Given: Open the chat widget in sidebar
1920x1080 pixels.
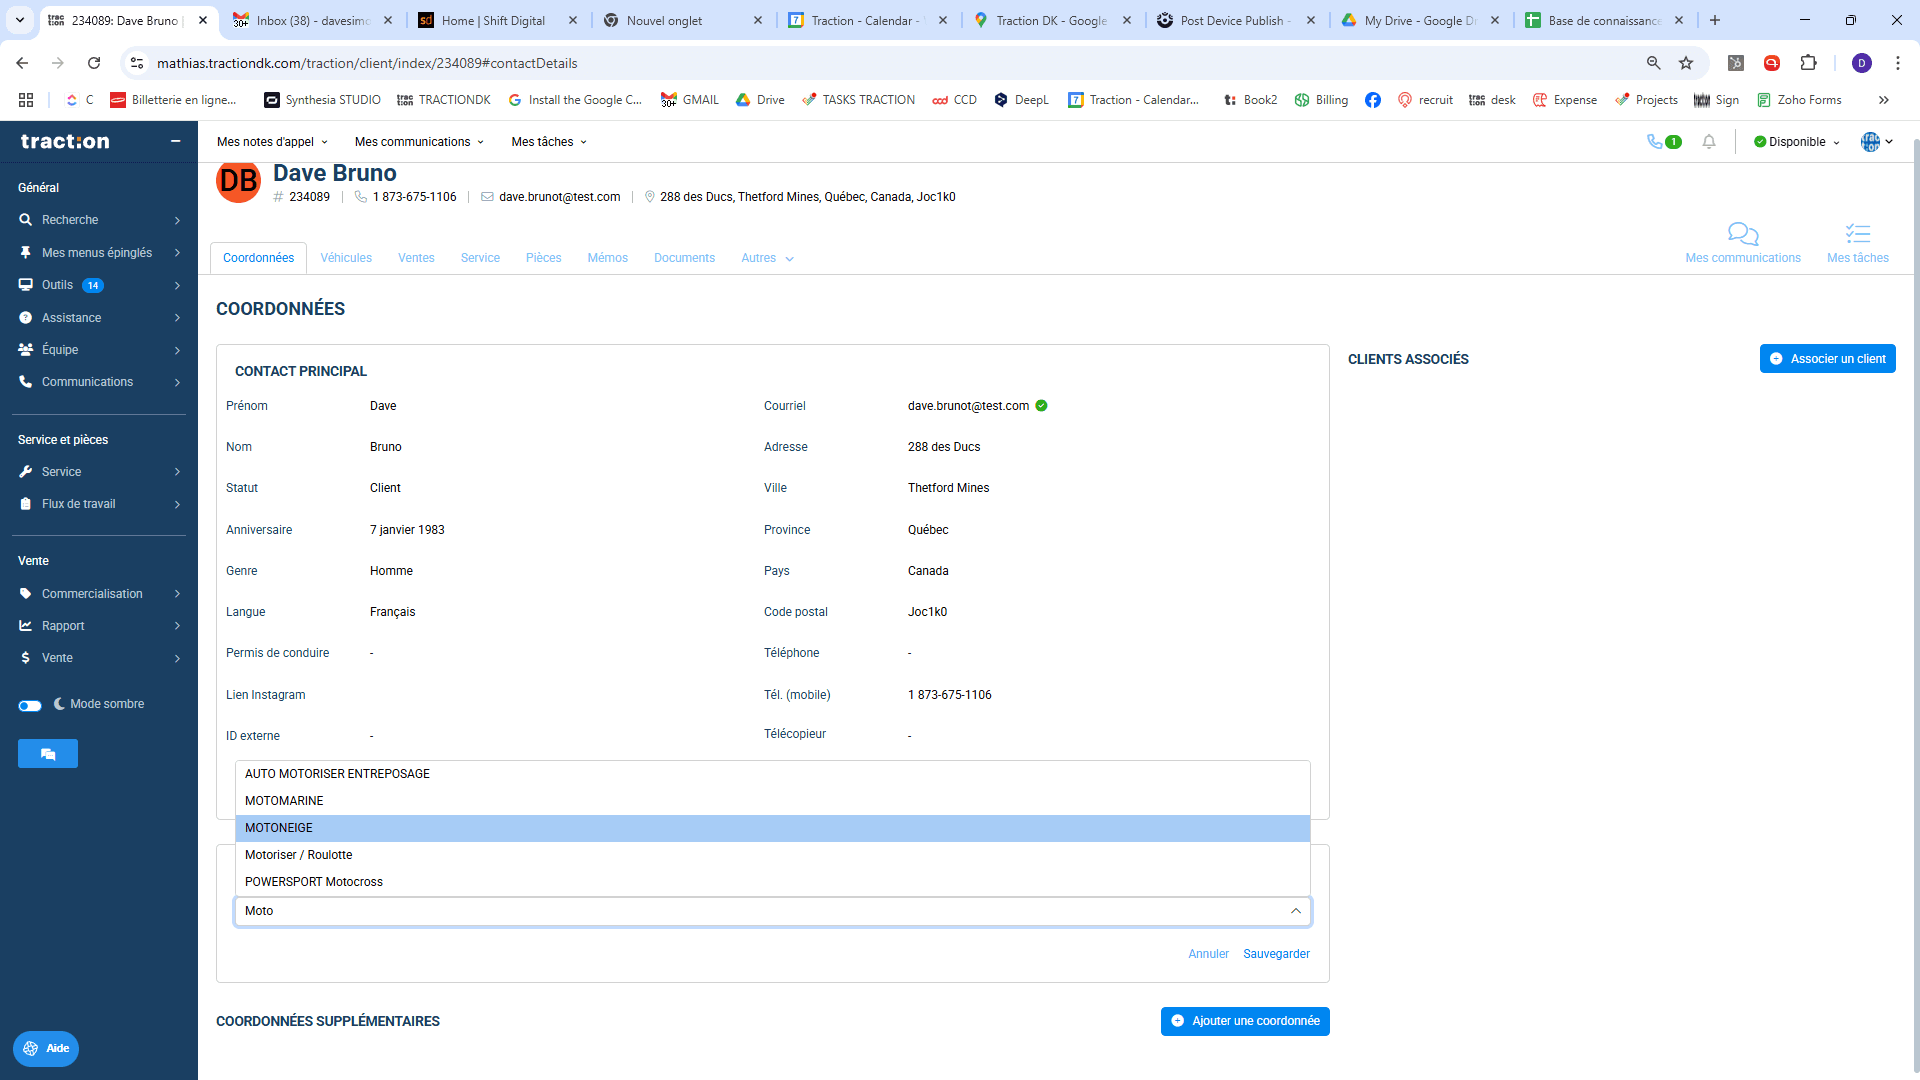Looking at the screenshot, I should 48,754.
